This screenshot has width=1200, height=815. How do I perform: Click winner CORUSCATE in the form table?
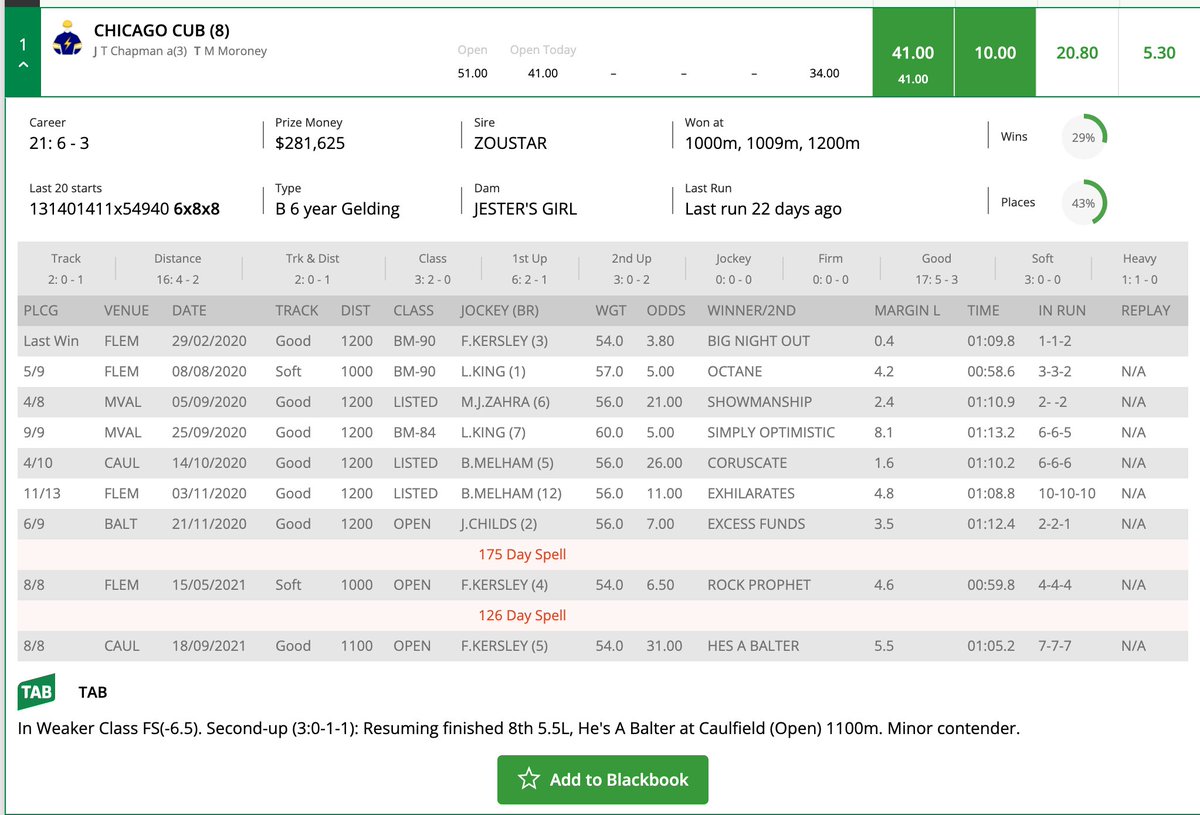tap(747, 463)
